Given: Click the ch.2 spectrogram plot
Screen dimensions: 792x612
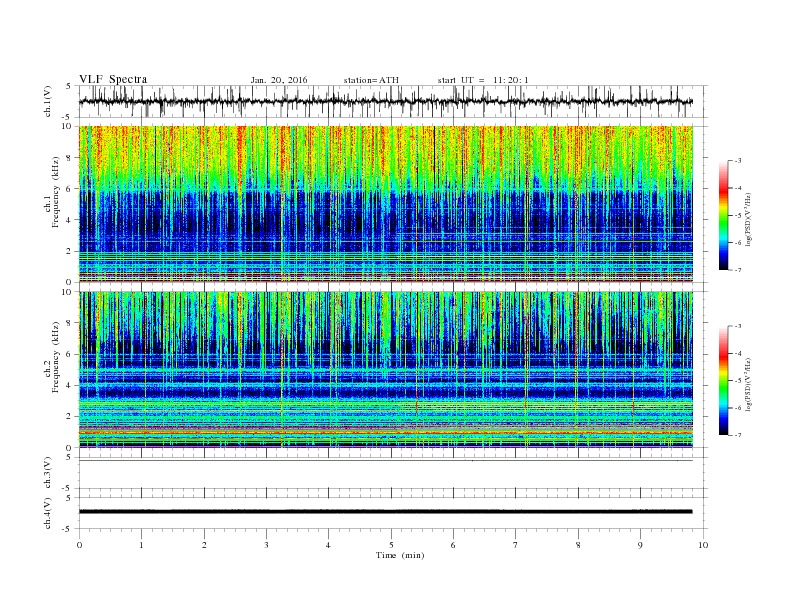Looking at the screenshot, I should (x=386, y=370).
